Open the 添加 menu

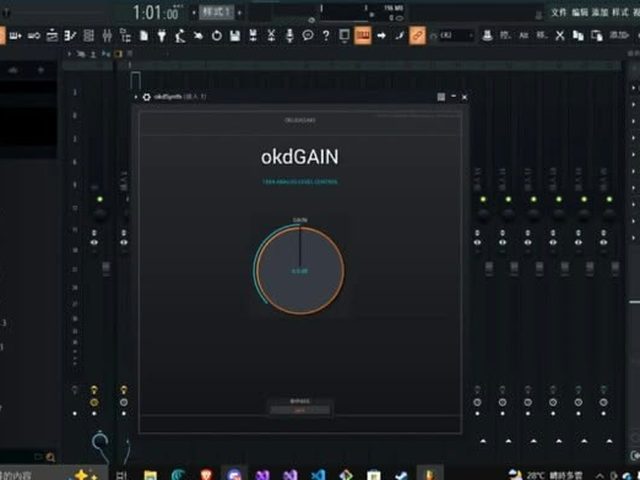(600, 12)
